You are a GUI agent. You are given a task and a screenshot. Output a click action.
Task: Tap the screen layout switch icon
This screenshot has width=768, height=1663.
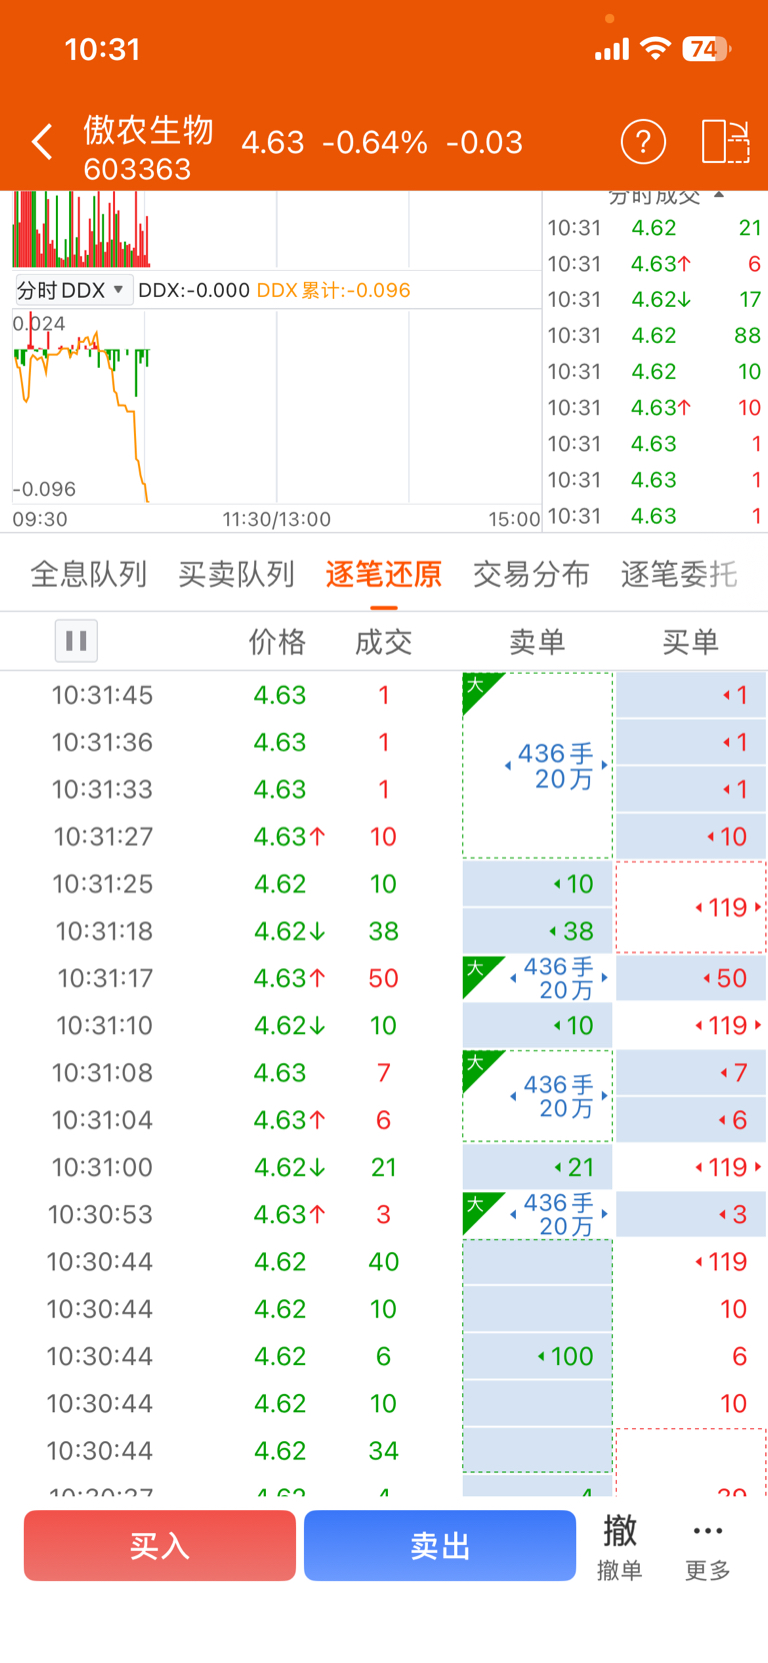pos(725,142)
